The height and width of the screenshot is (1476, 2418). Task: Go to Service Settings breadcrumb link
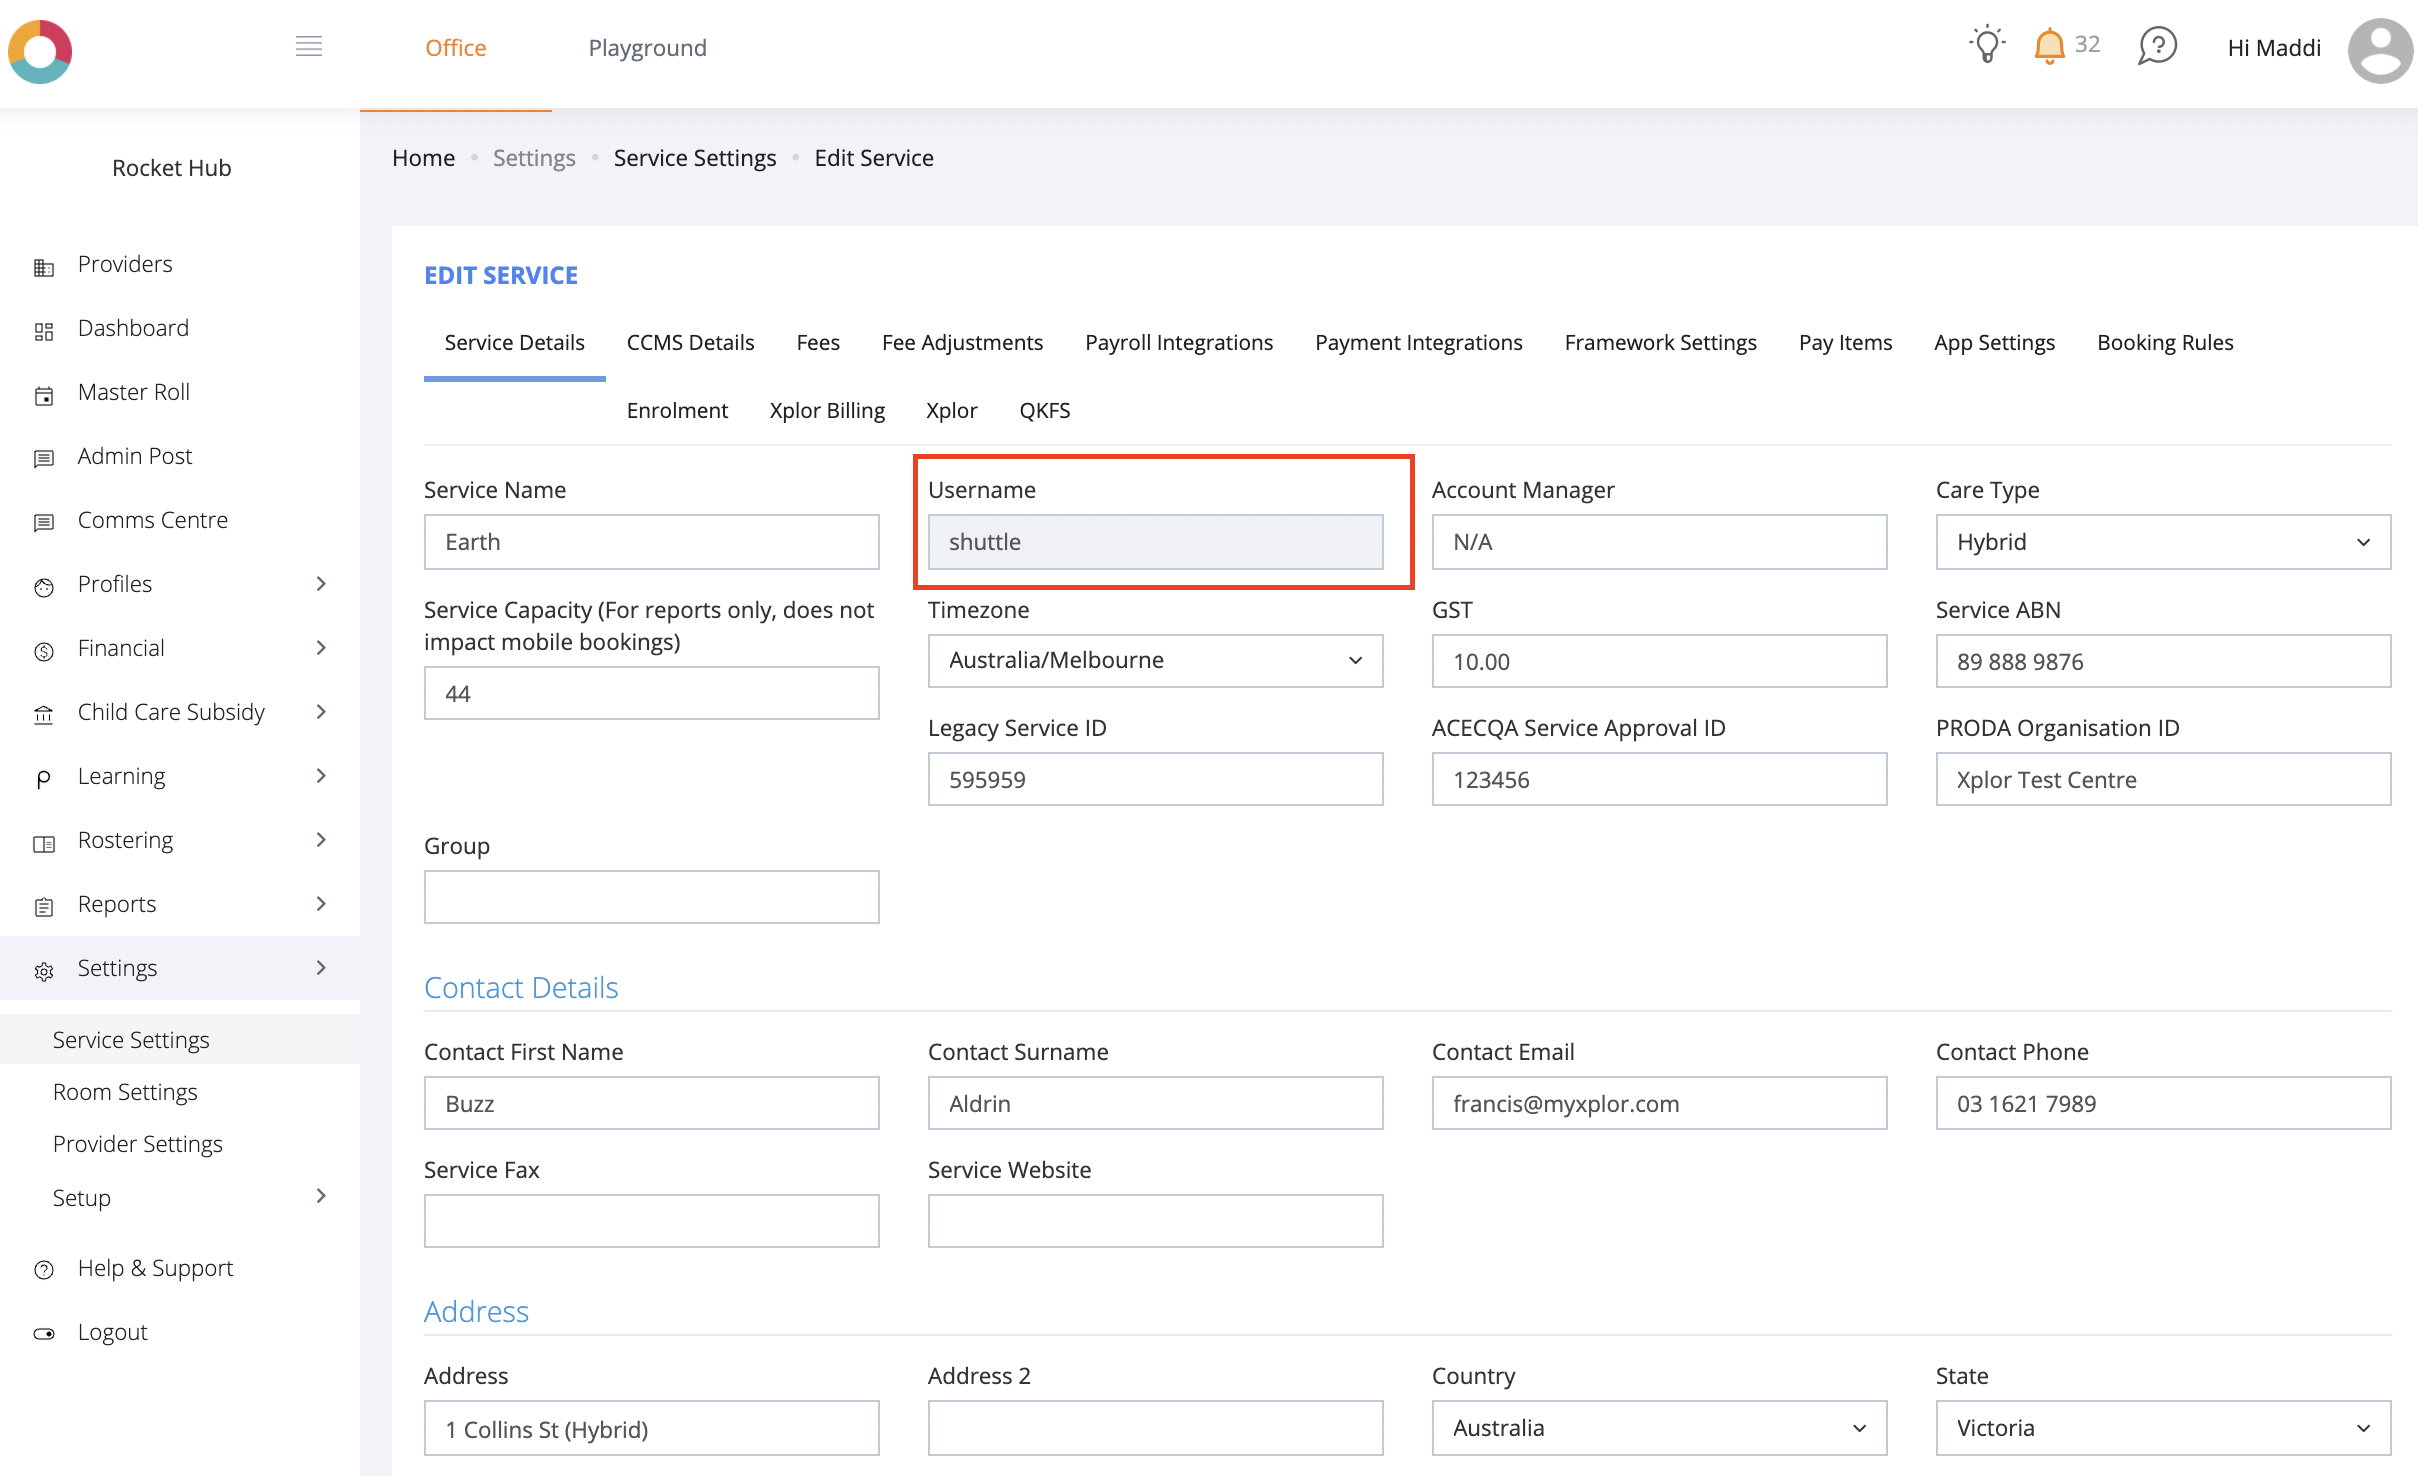[x=694, y=158]
